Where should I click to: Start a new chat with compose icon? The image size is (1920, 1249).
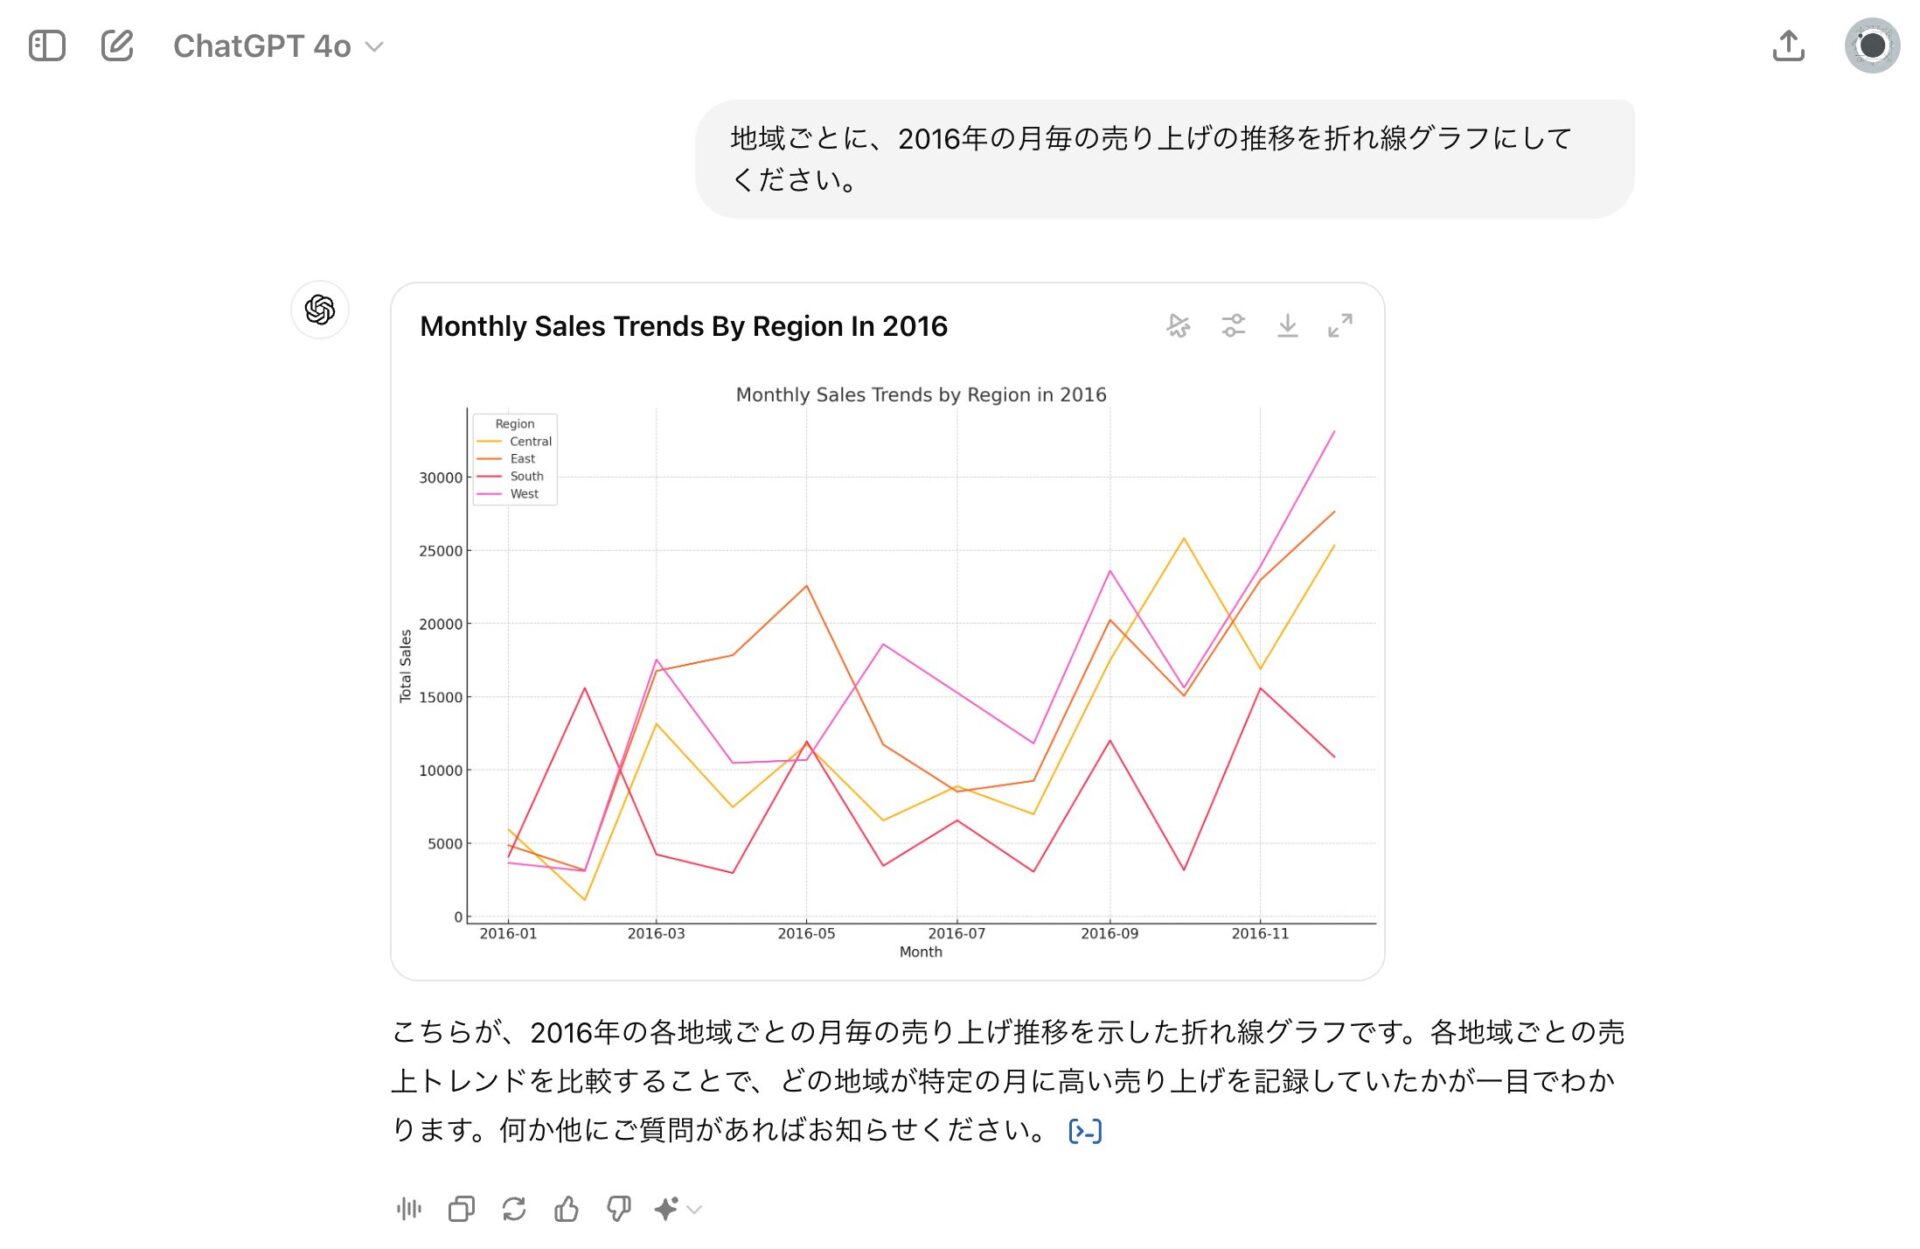coord(117,46)
